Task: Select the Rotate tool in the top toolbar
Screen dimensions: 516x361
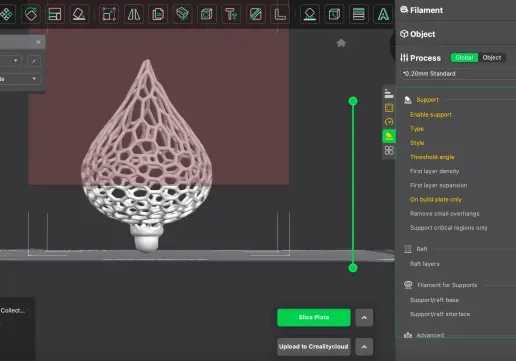Action: (31, 14)
